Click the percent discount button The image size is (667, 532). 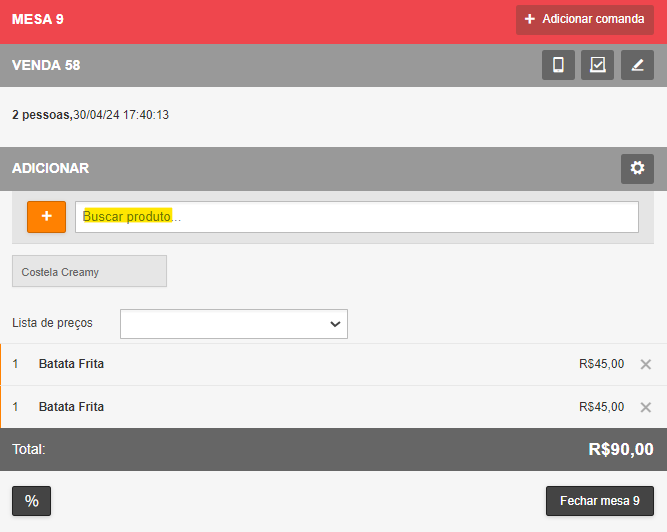coord(31,501)
